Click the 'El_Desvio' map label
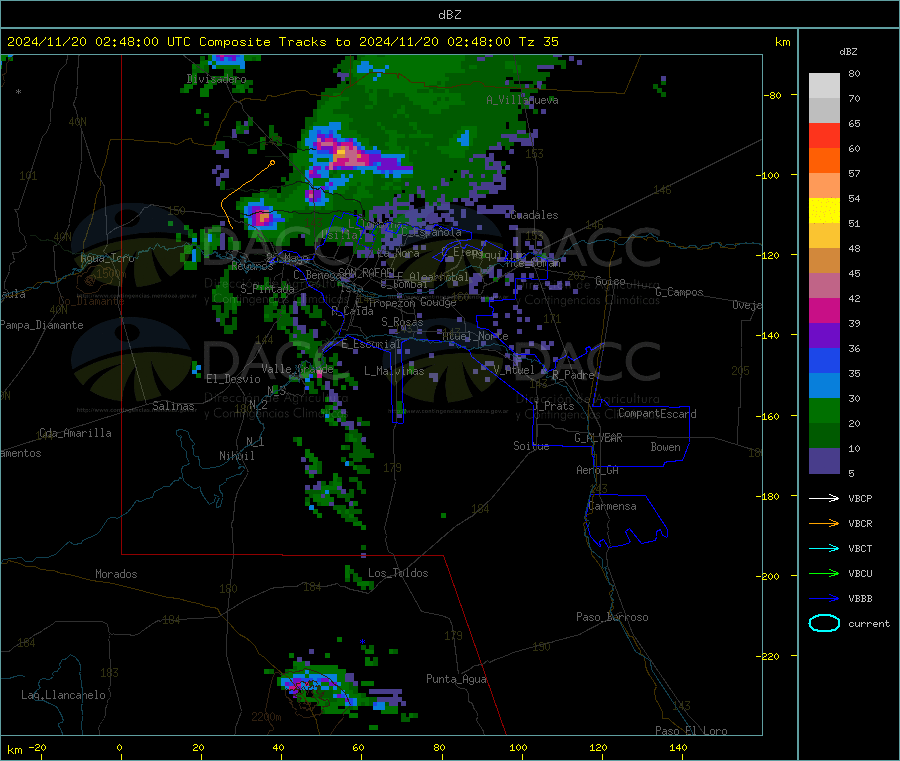900x761 pixels. click(x=233, y=379)
